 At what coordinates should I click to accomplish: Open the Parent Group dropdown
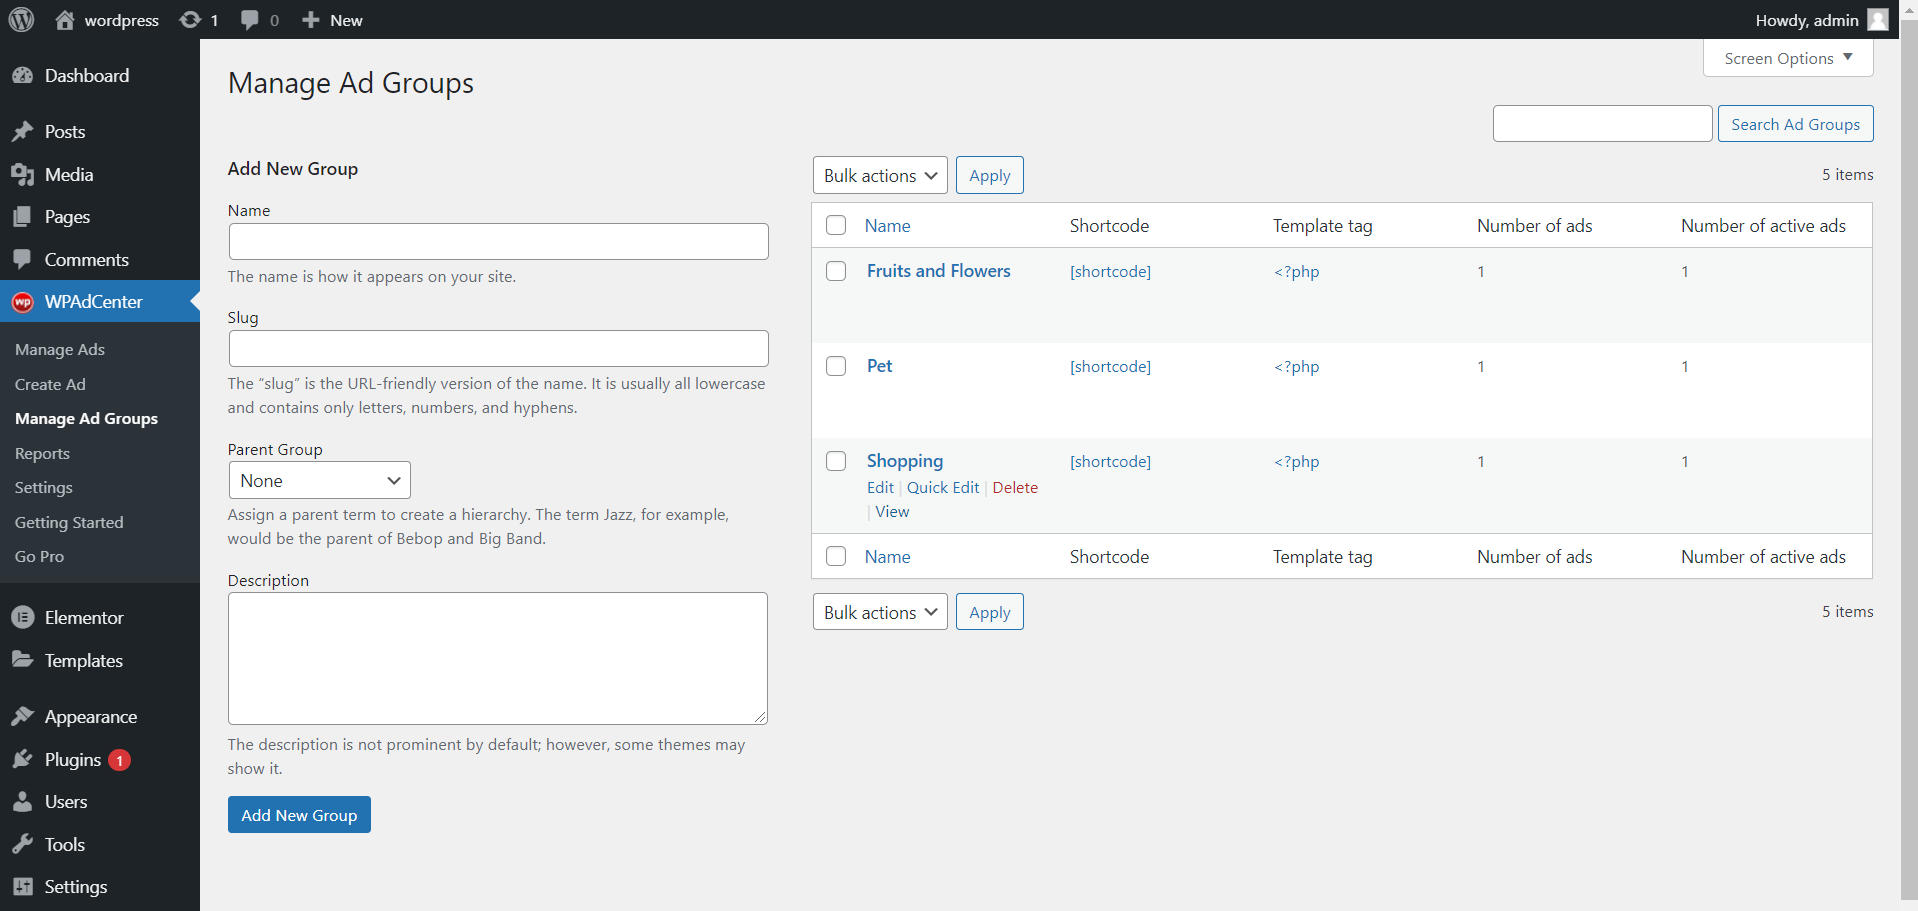(318, 480)
